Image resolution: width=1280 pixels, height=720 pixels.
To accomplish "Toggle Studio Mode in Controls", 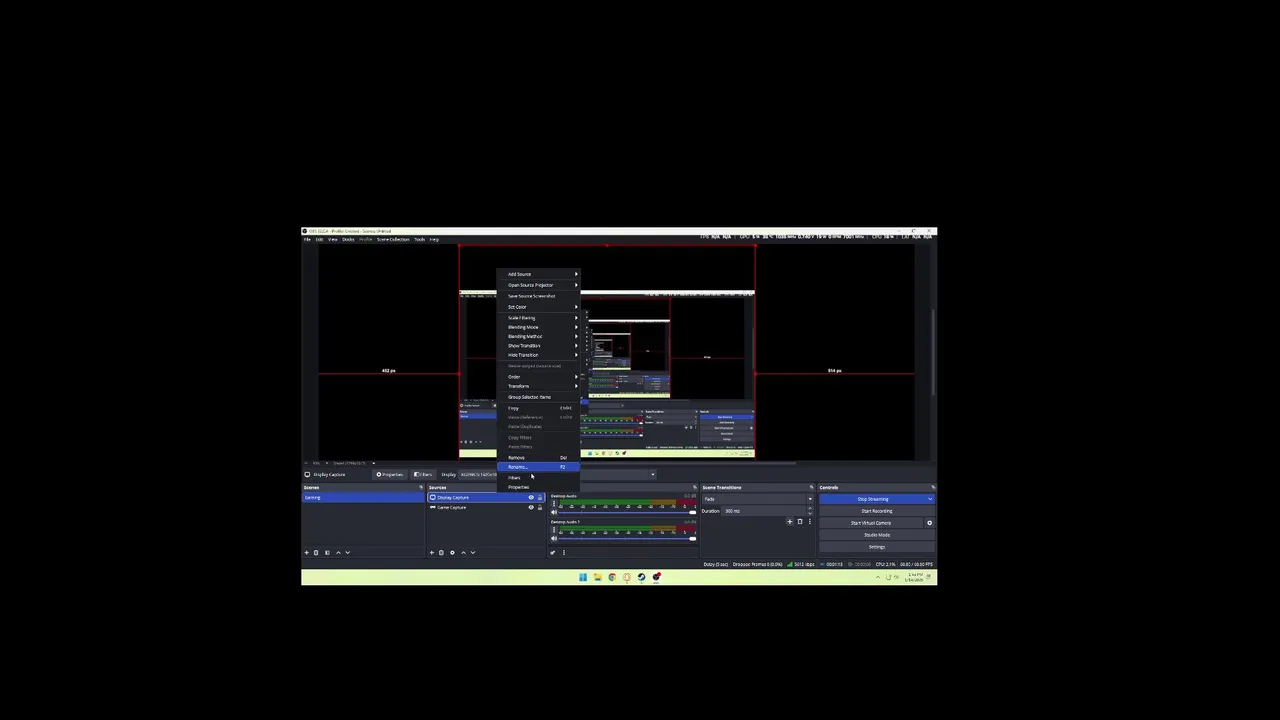I will 877,535.
